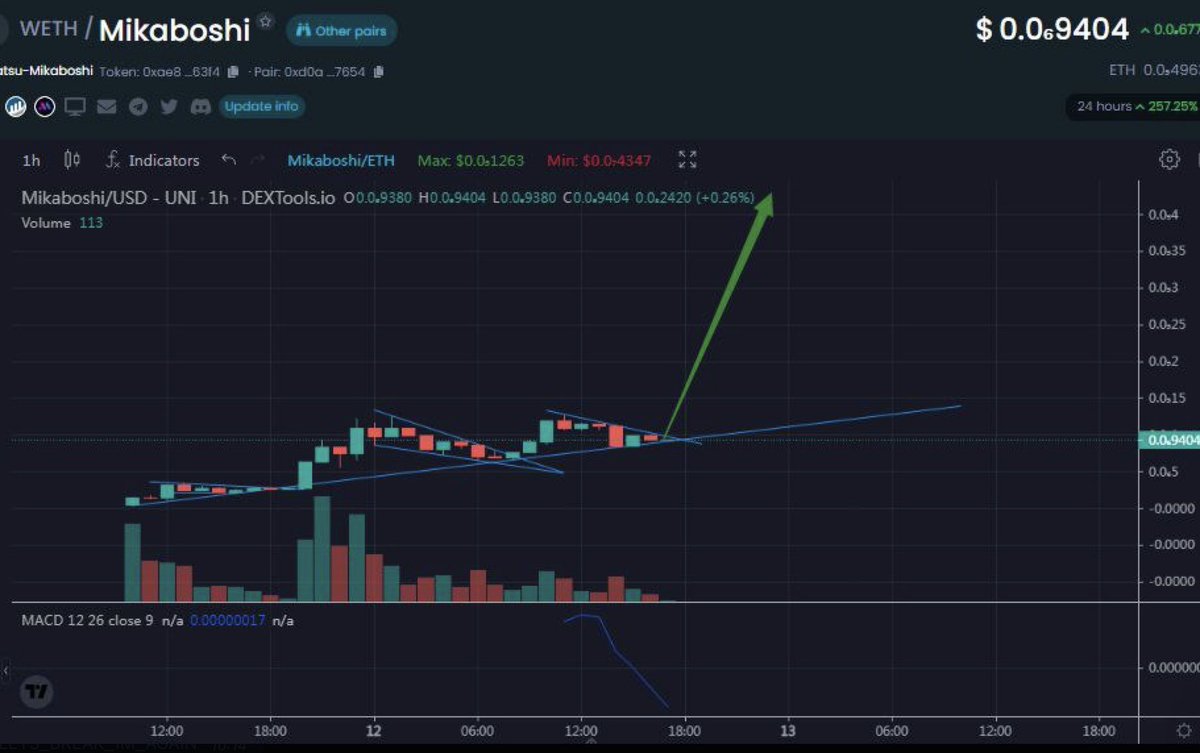Select the Volume 113 indicator label

62,223
